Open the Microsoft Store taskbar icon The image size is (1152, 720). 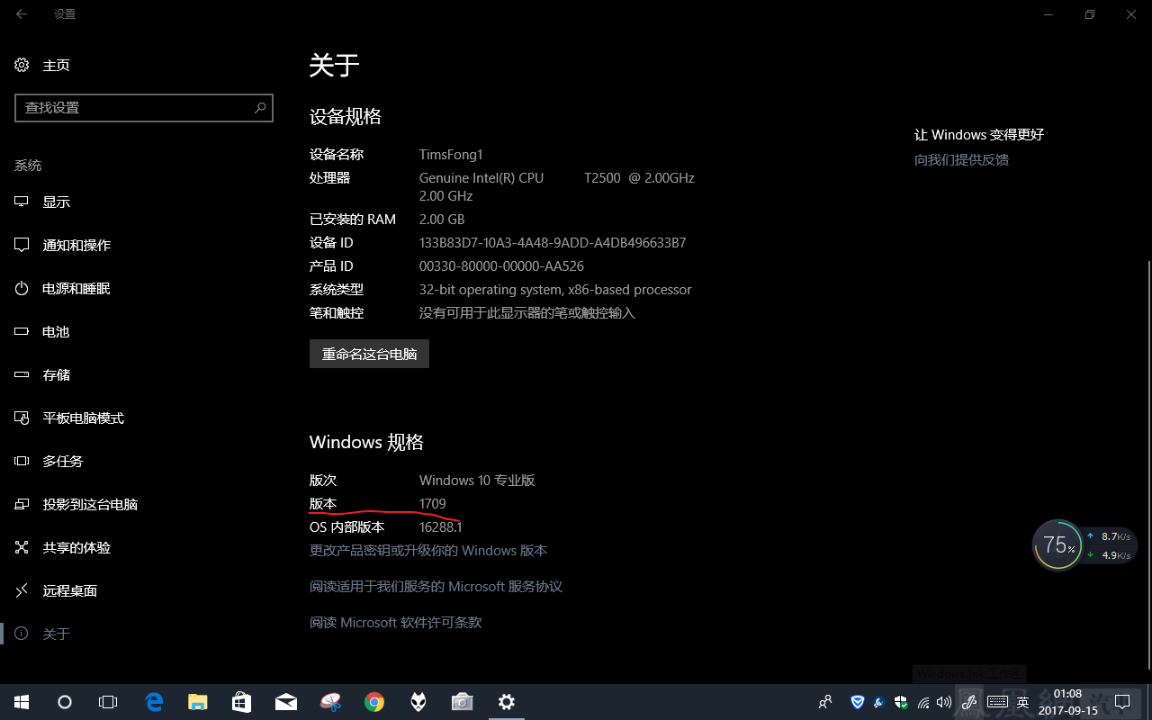pyautogui.click(x=241, y=702)
